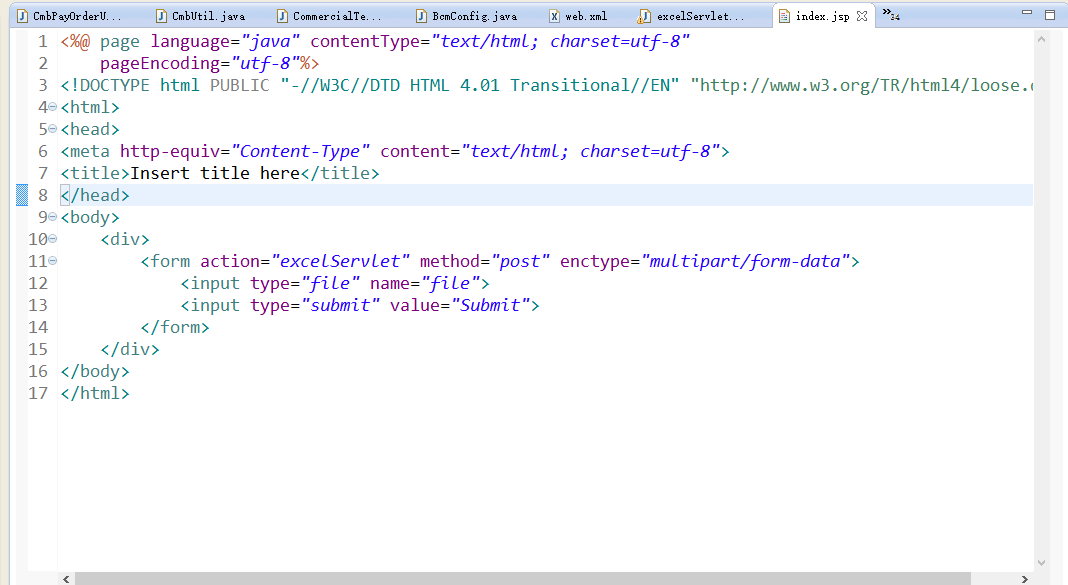Click the vertical scrollbar up arrow

click(1041, 39)
